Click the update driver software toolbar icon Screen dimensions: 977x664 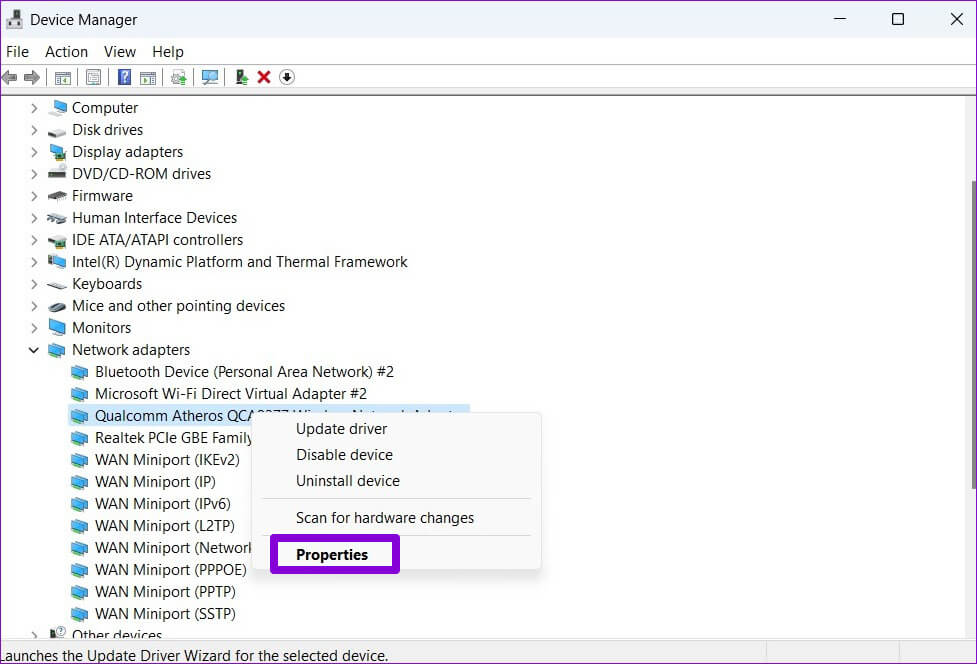point(179,77)
